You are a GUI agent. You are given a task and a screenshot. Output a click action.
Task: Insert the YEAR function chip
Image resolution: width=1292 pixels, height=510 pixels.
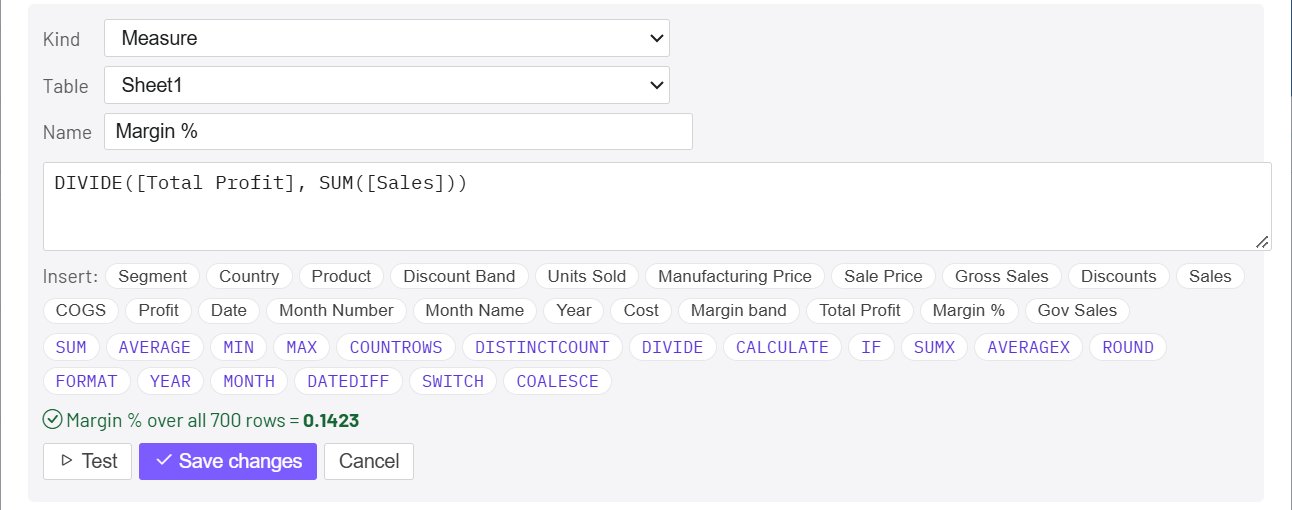170,381
